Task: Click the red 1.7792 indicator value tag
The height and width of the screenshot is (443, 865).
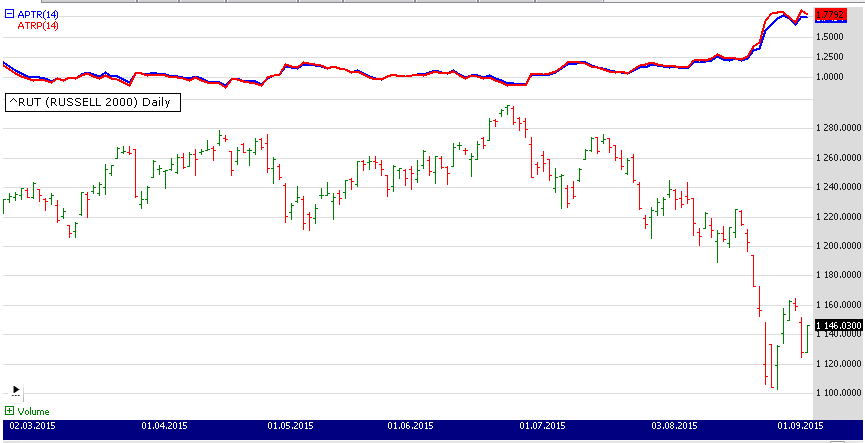Action: pos(832,14)
